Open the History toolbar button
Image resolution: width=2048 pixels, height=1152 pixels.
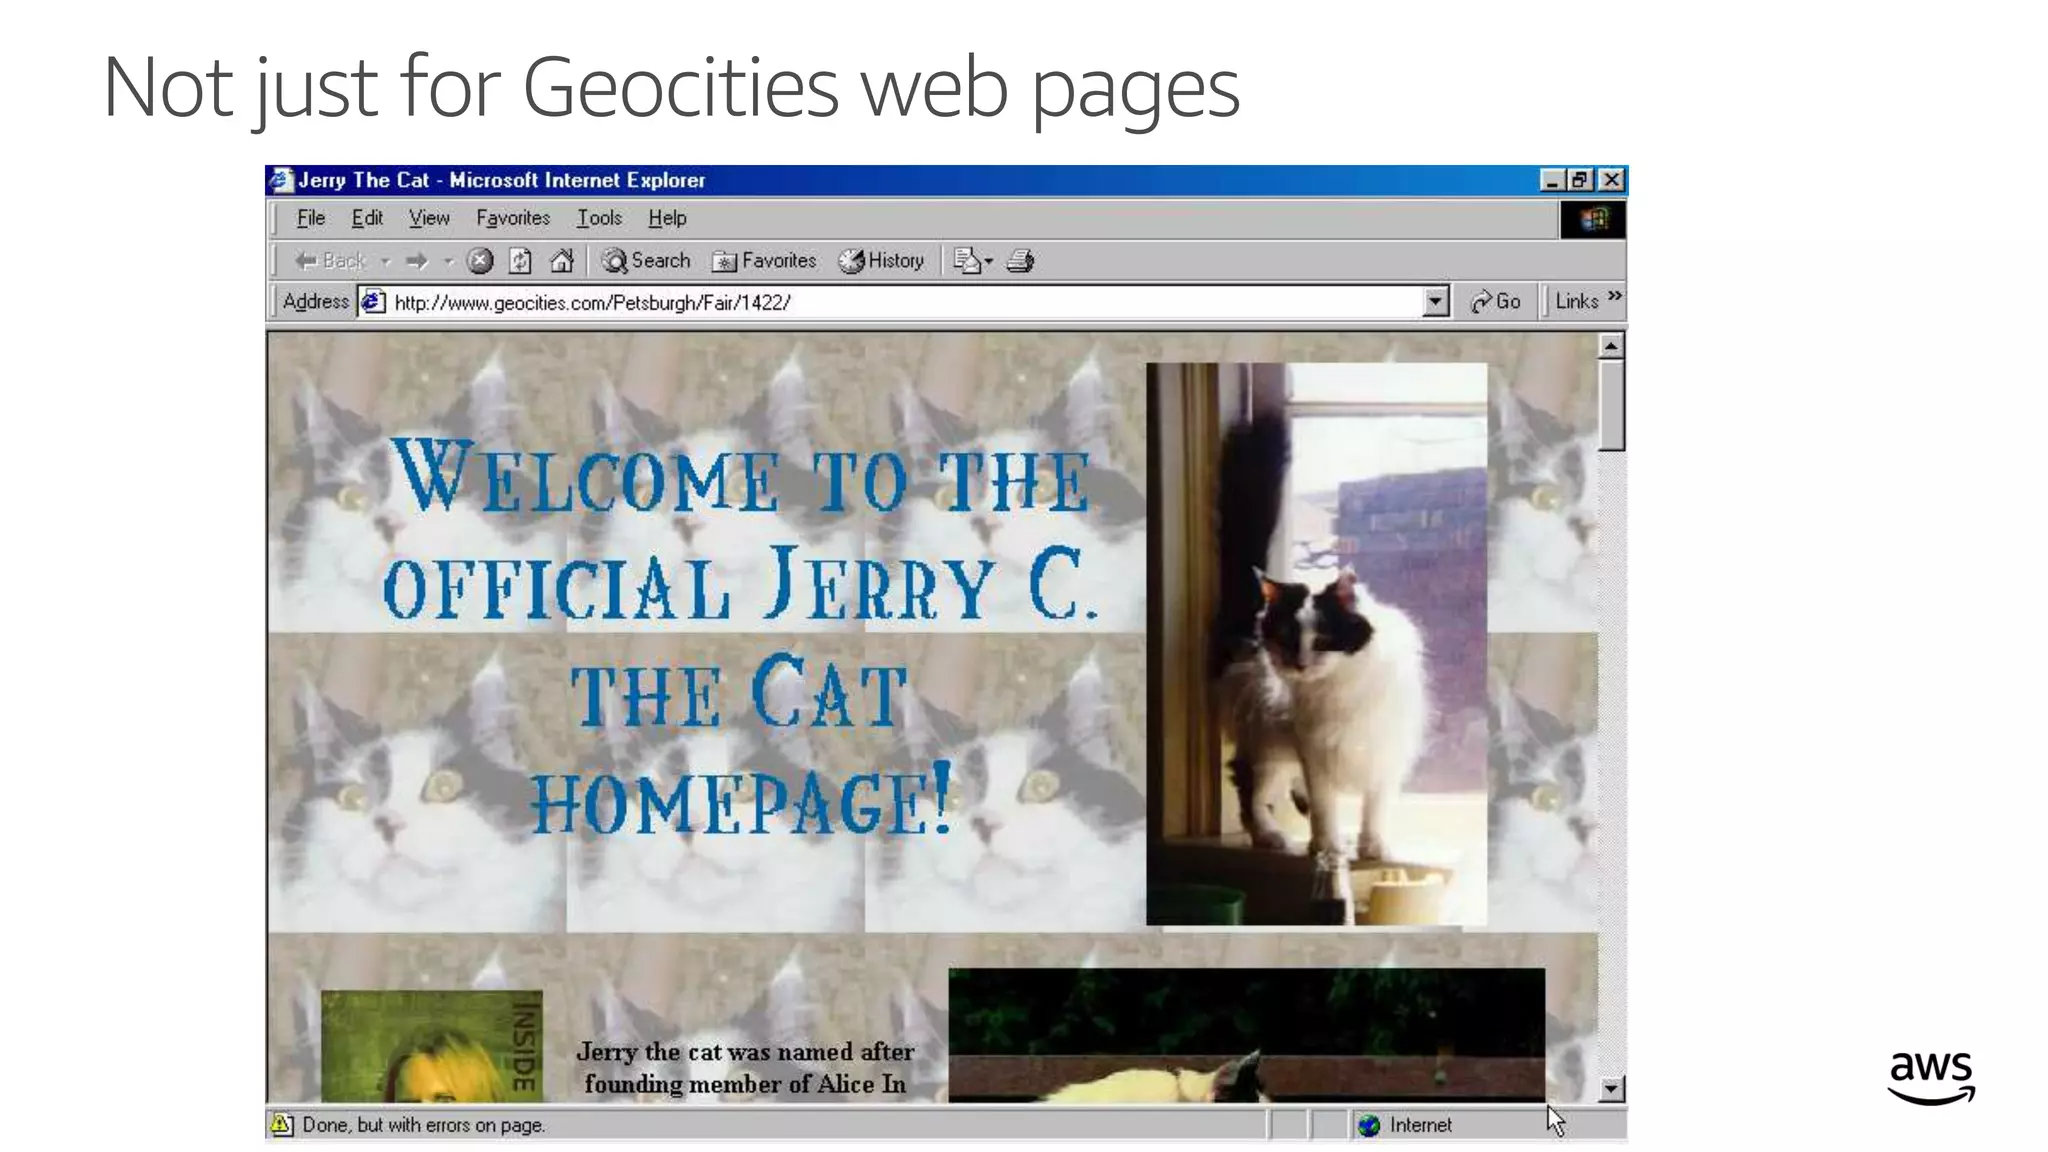click(881, 261)
